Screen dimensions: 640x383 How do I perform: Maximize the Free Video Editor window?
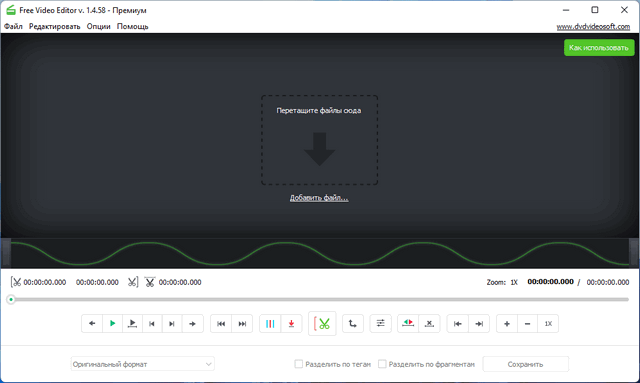pyautogui.click(x=595, y=10)
